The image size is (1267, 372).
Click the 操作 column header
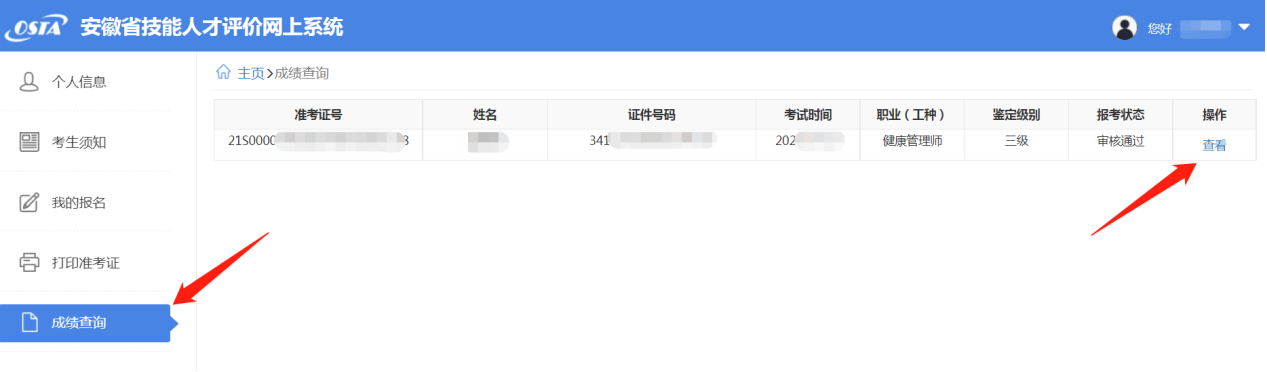pyautogui.click(x=1214, y=115)
